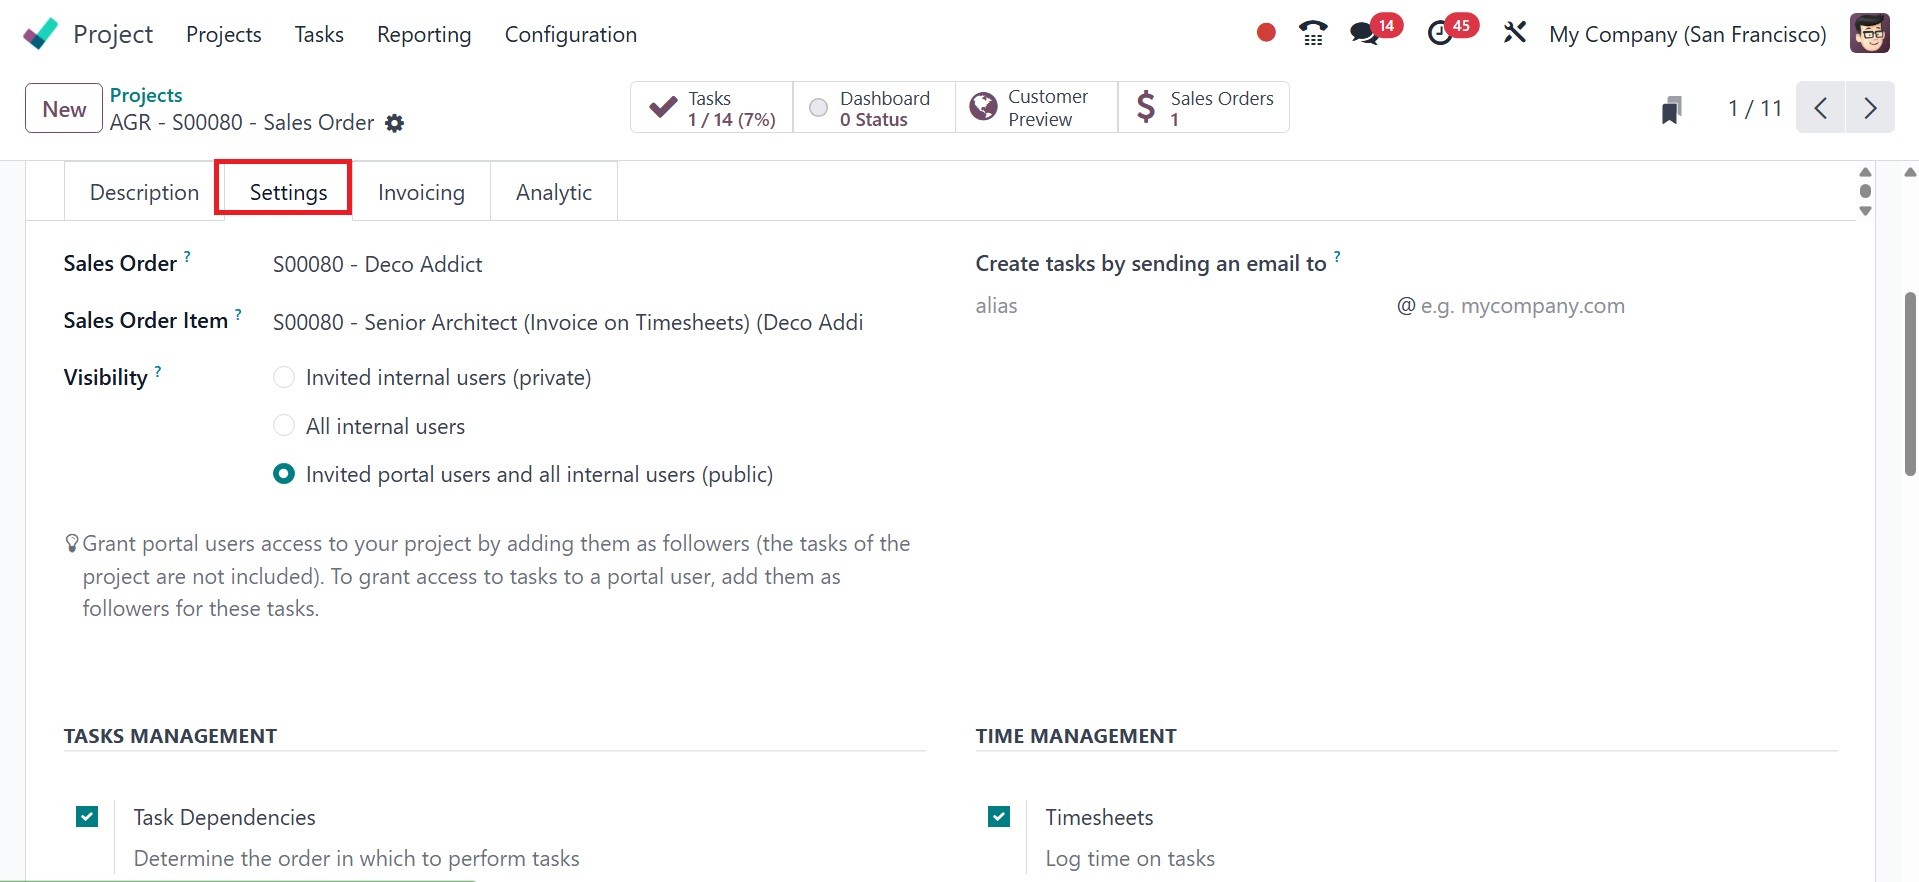Viewport: 1919px width, 882px height.
Task: Click the Project app logo icon
Action: tap(40, 34)
